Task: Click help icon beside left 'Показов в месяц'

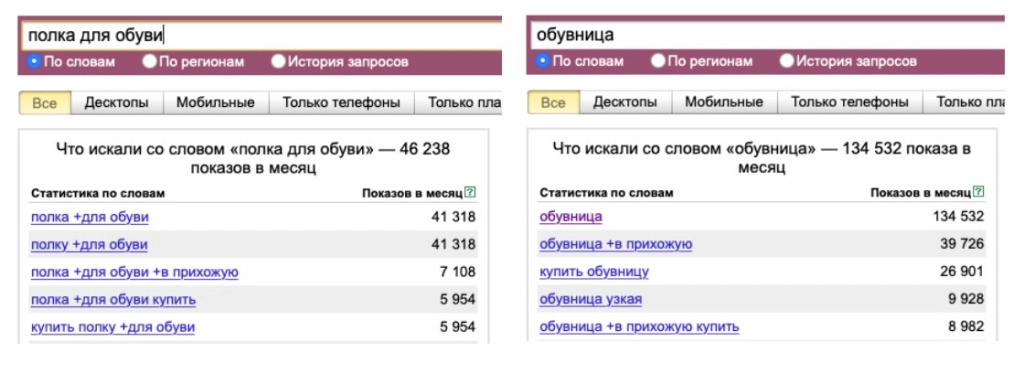Action: (x=470, y=193)
